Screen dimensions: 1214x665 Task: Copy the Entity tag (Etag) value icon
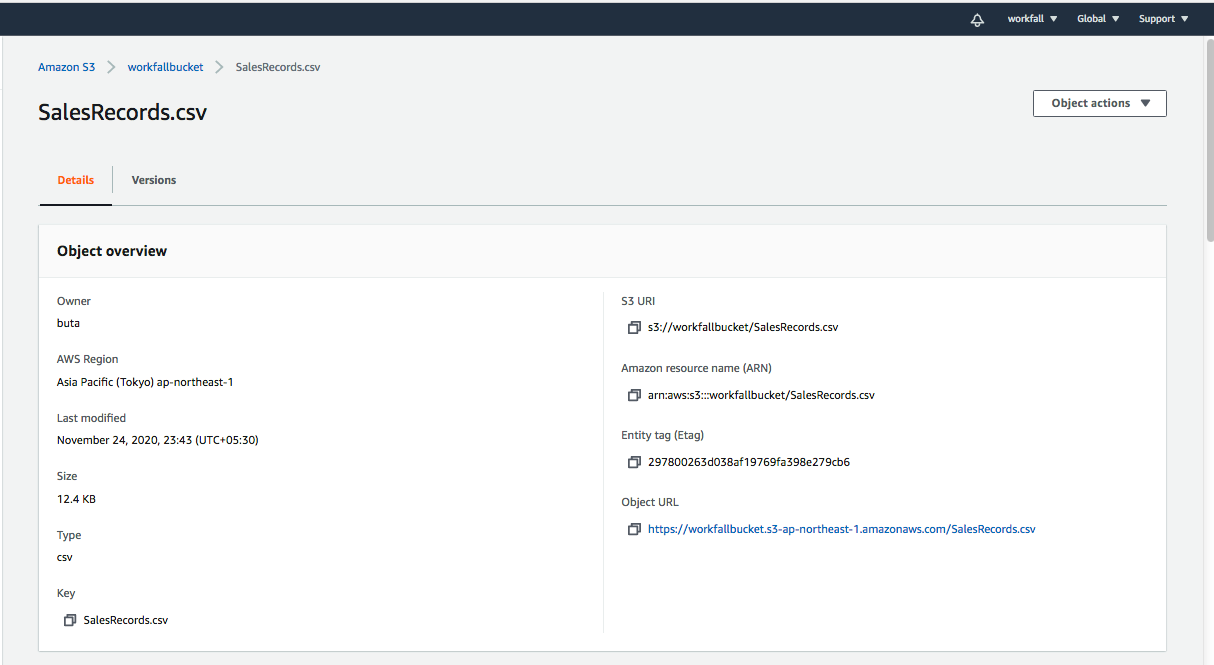point(634,462)
